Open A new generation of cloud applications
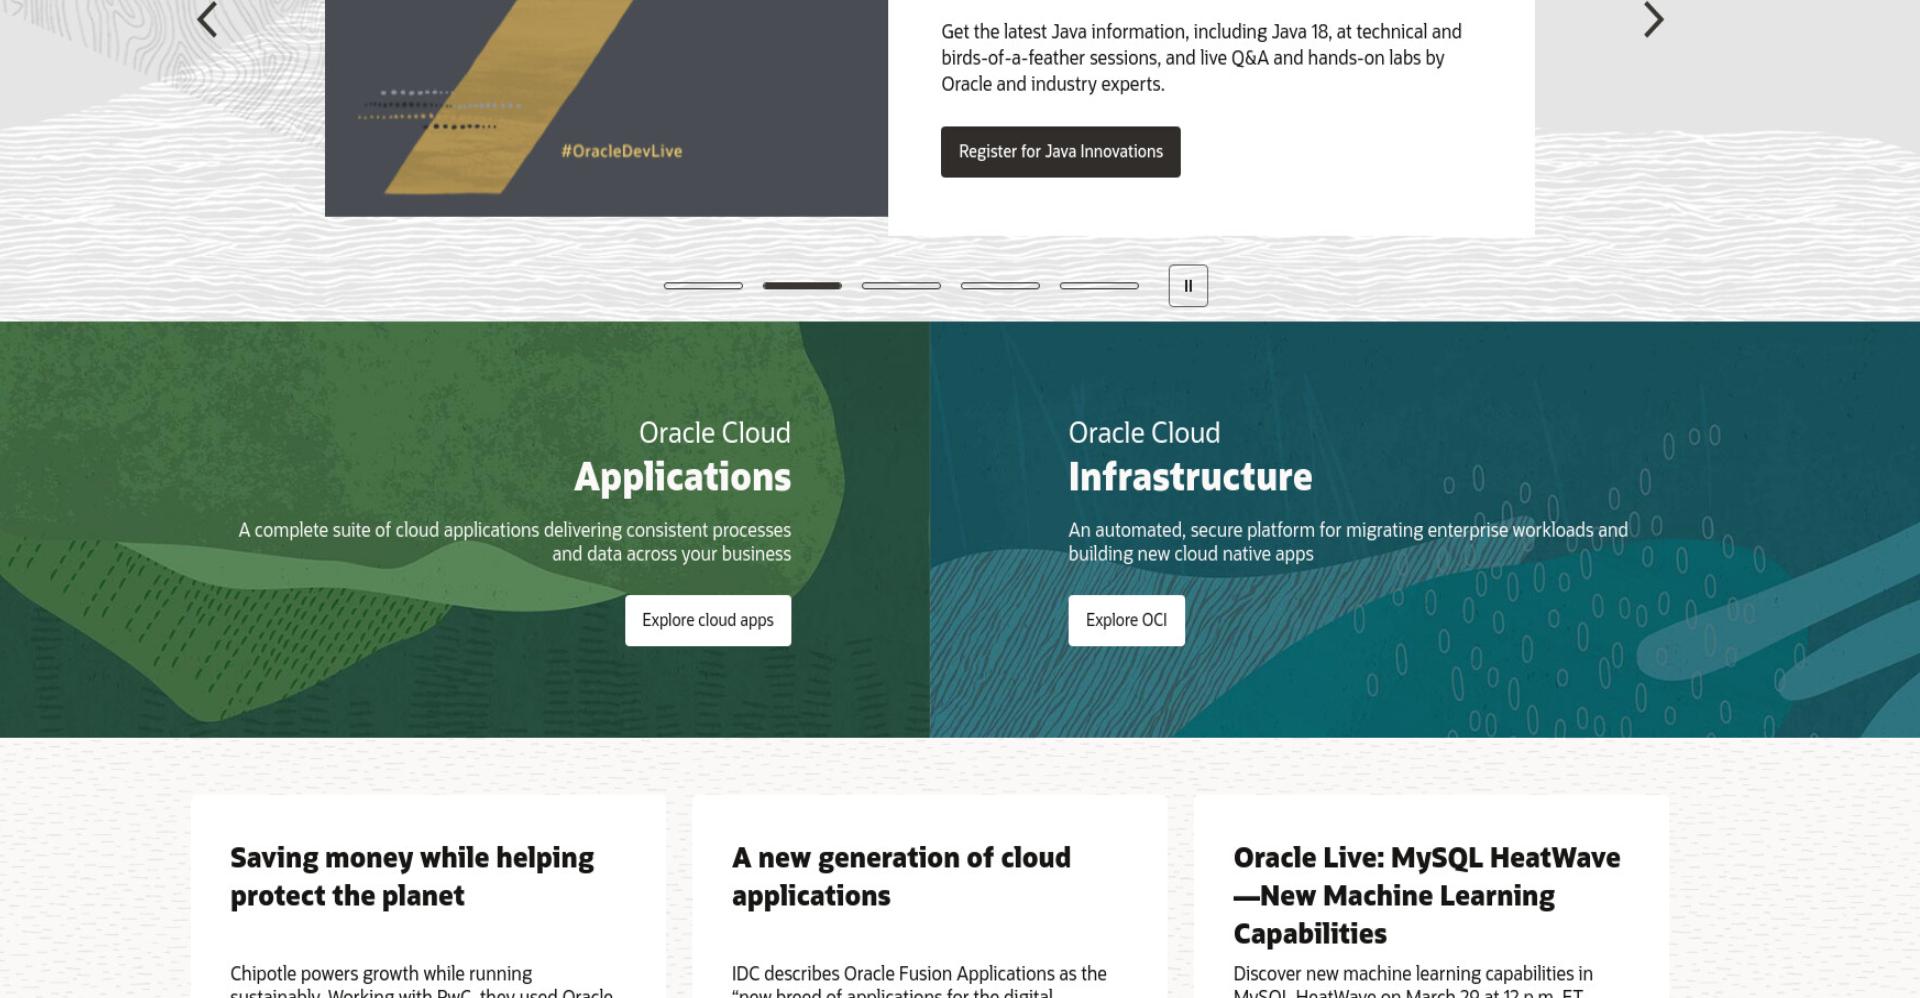The image size is (1920, 998). [x=901, y=877]
